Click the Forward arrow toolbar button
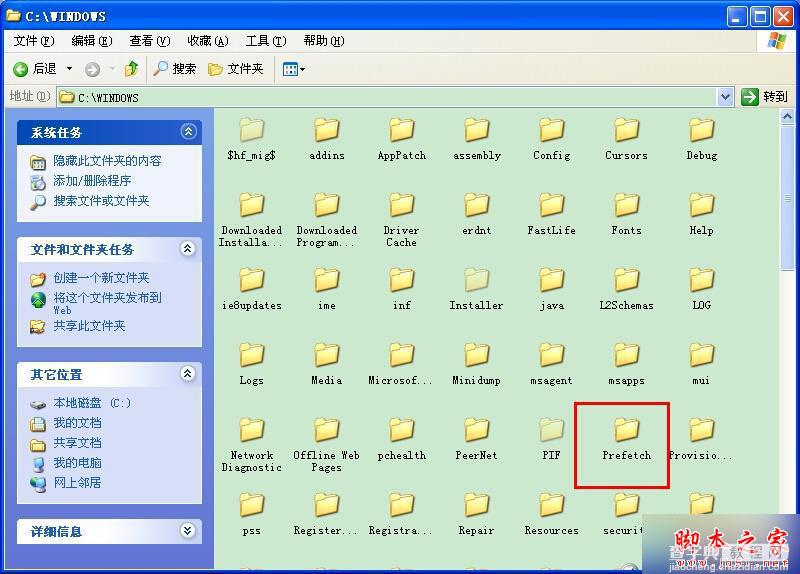 pos(92,69)
